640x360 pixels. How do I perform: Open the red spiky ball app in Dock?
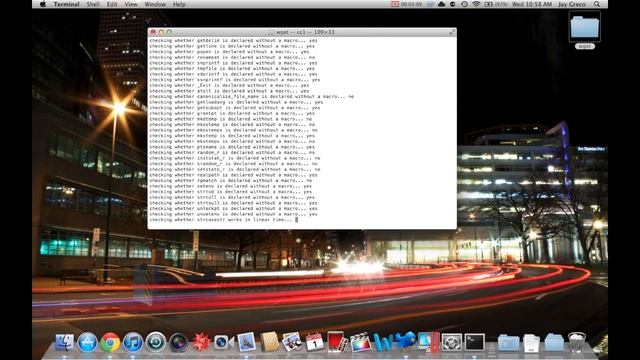coord(201,342)
